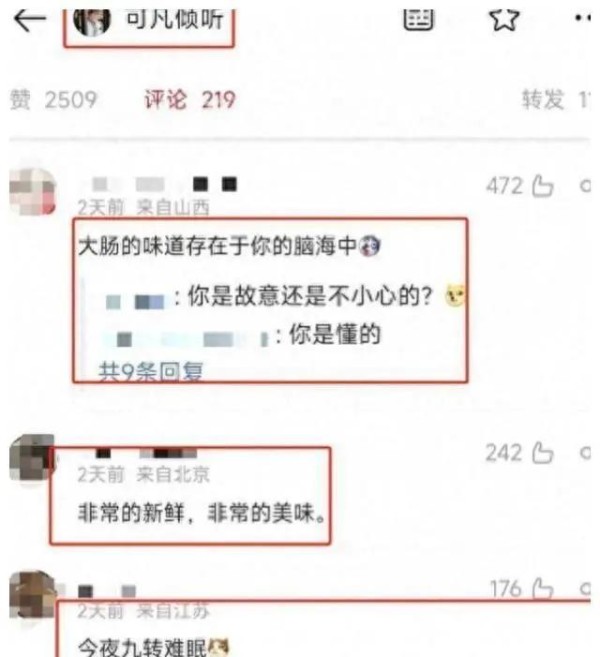
Task: Select the 评论 219 tab
Action: point(189,100)
